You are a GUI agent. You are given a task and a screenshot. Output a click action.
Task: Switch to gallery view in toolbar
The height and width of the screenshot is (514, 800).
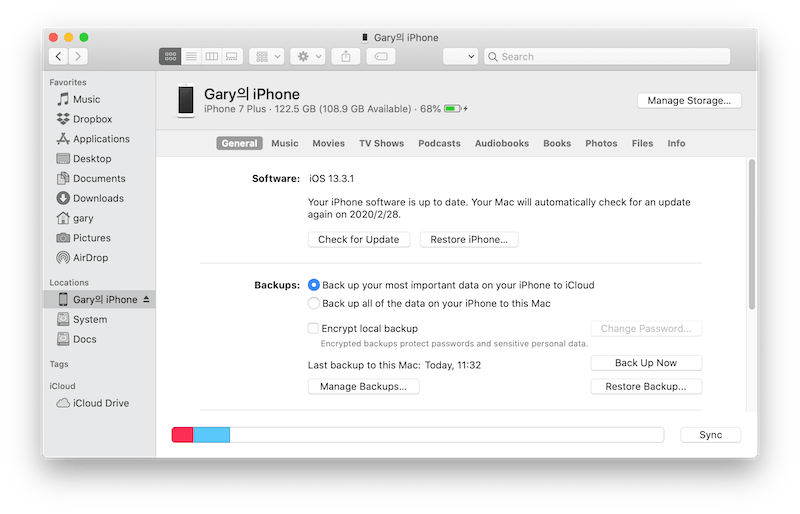click(232, 56)
